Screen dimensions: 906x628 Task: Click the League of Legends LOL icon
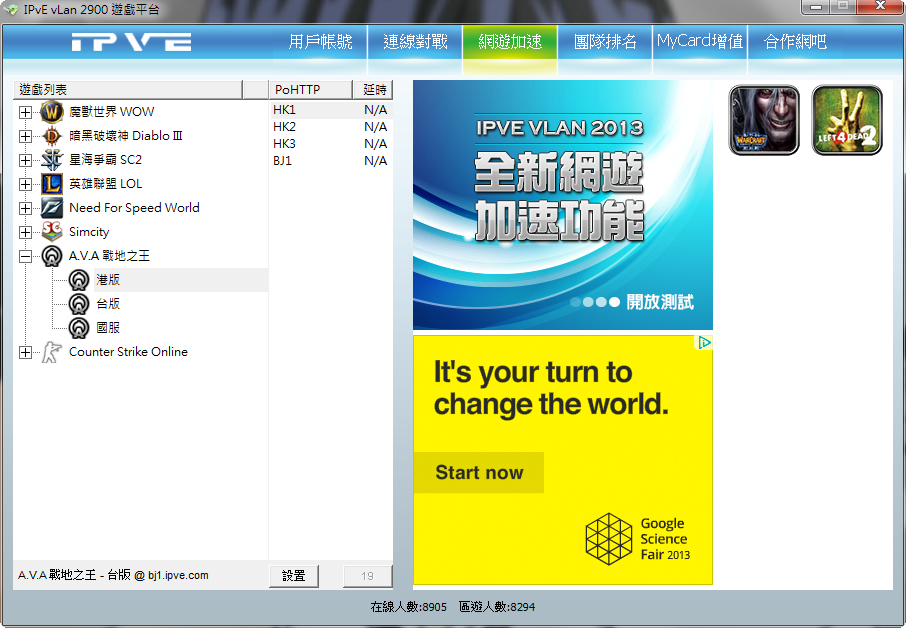click(51, 184)
